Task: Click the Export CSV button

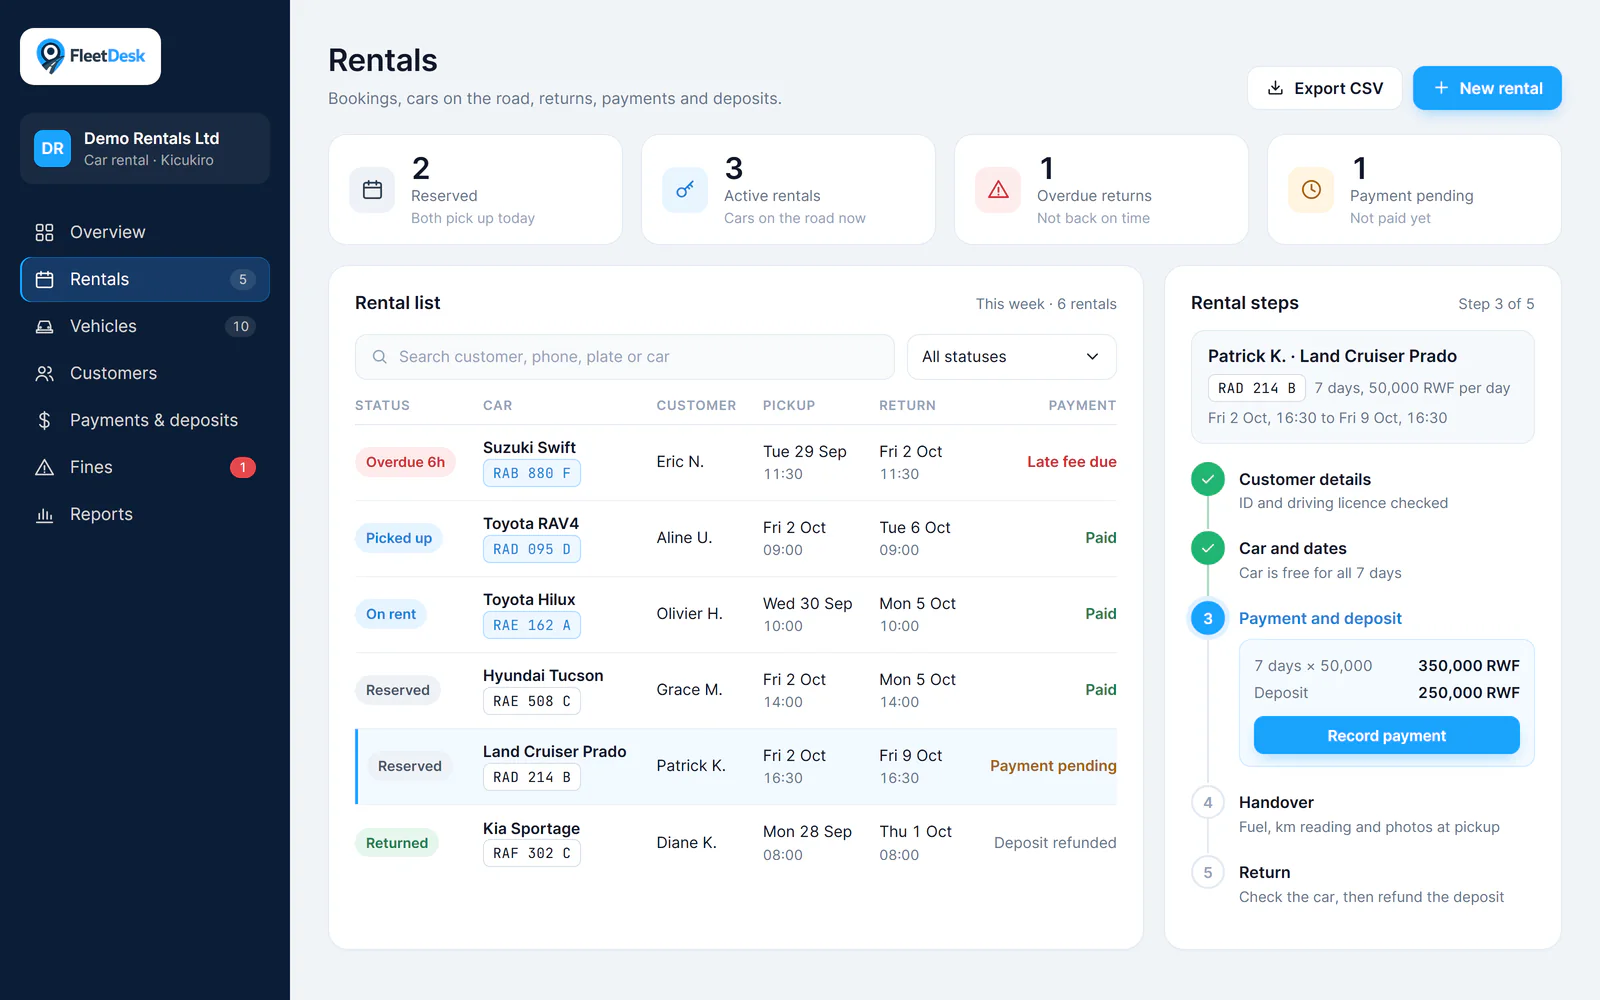Action: 1325,88
